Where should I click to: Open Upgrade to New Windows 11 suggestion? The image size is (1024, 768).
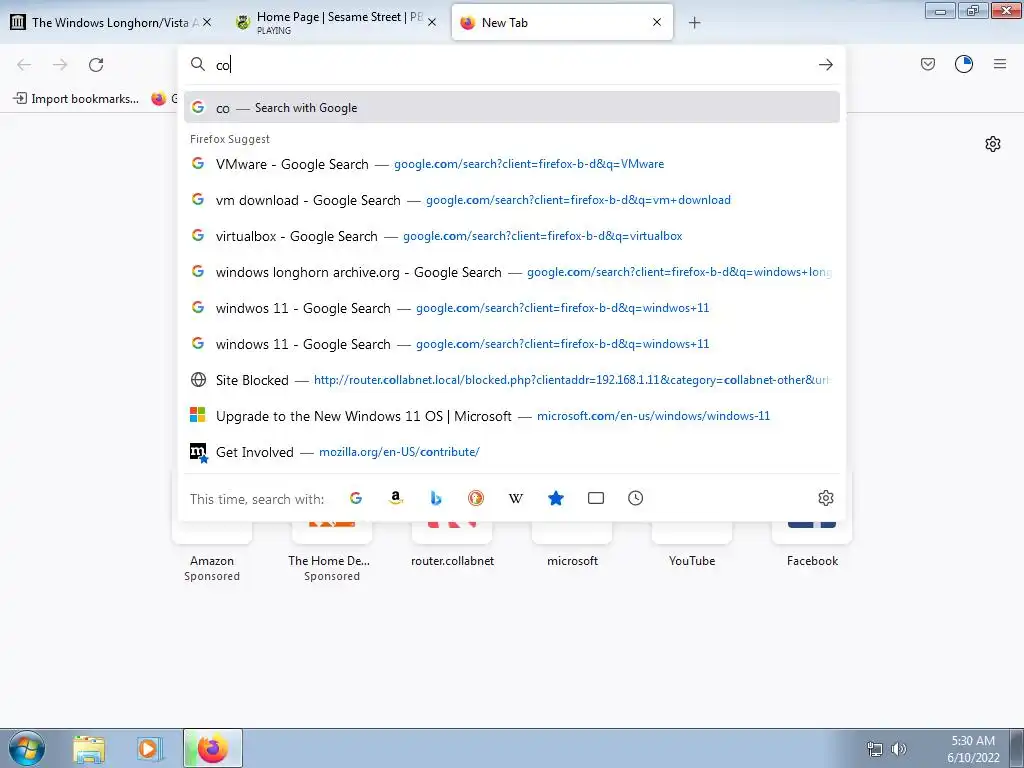[511, 415]
